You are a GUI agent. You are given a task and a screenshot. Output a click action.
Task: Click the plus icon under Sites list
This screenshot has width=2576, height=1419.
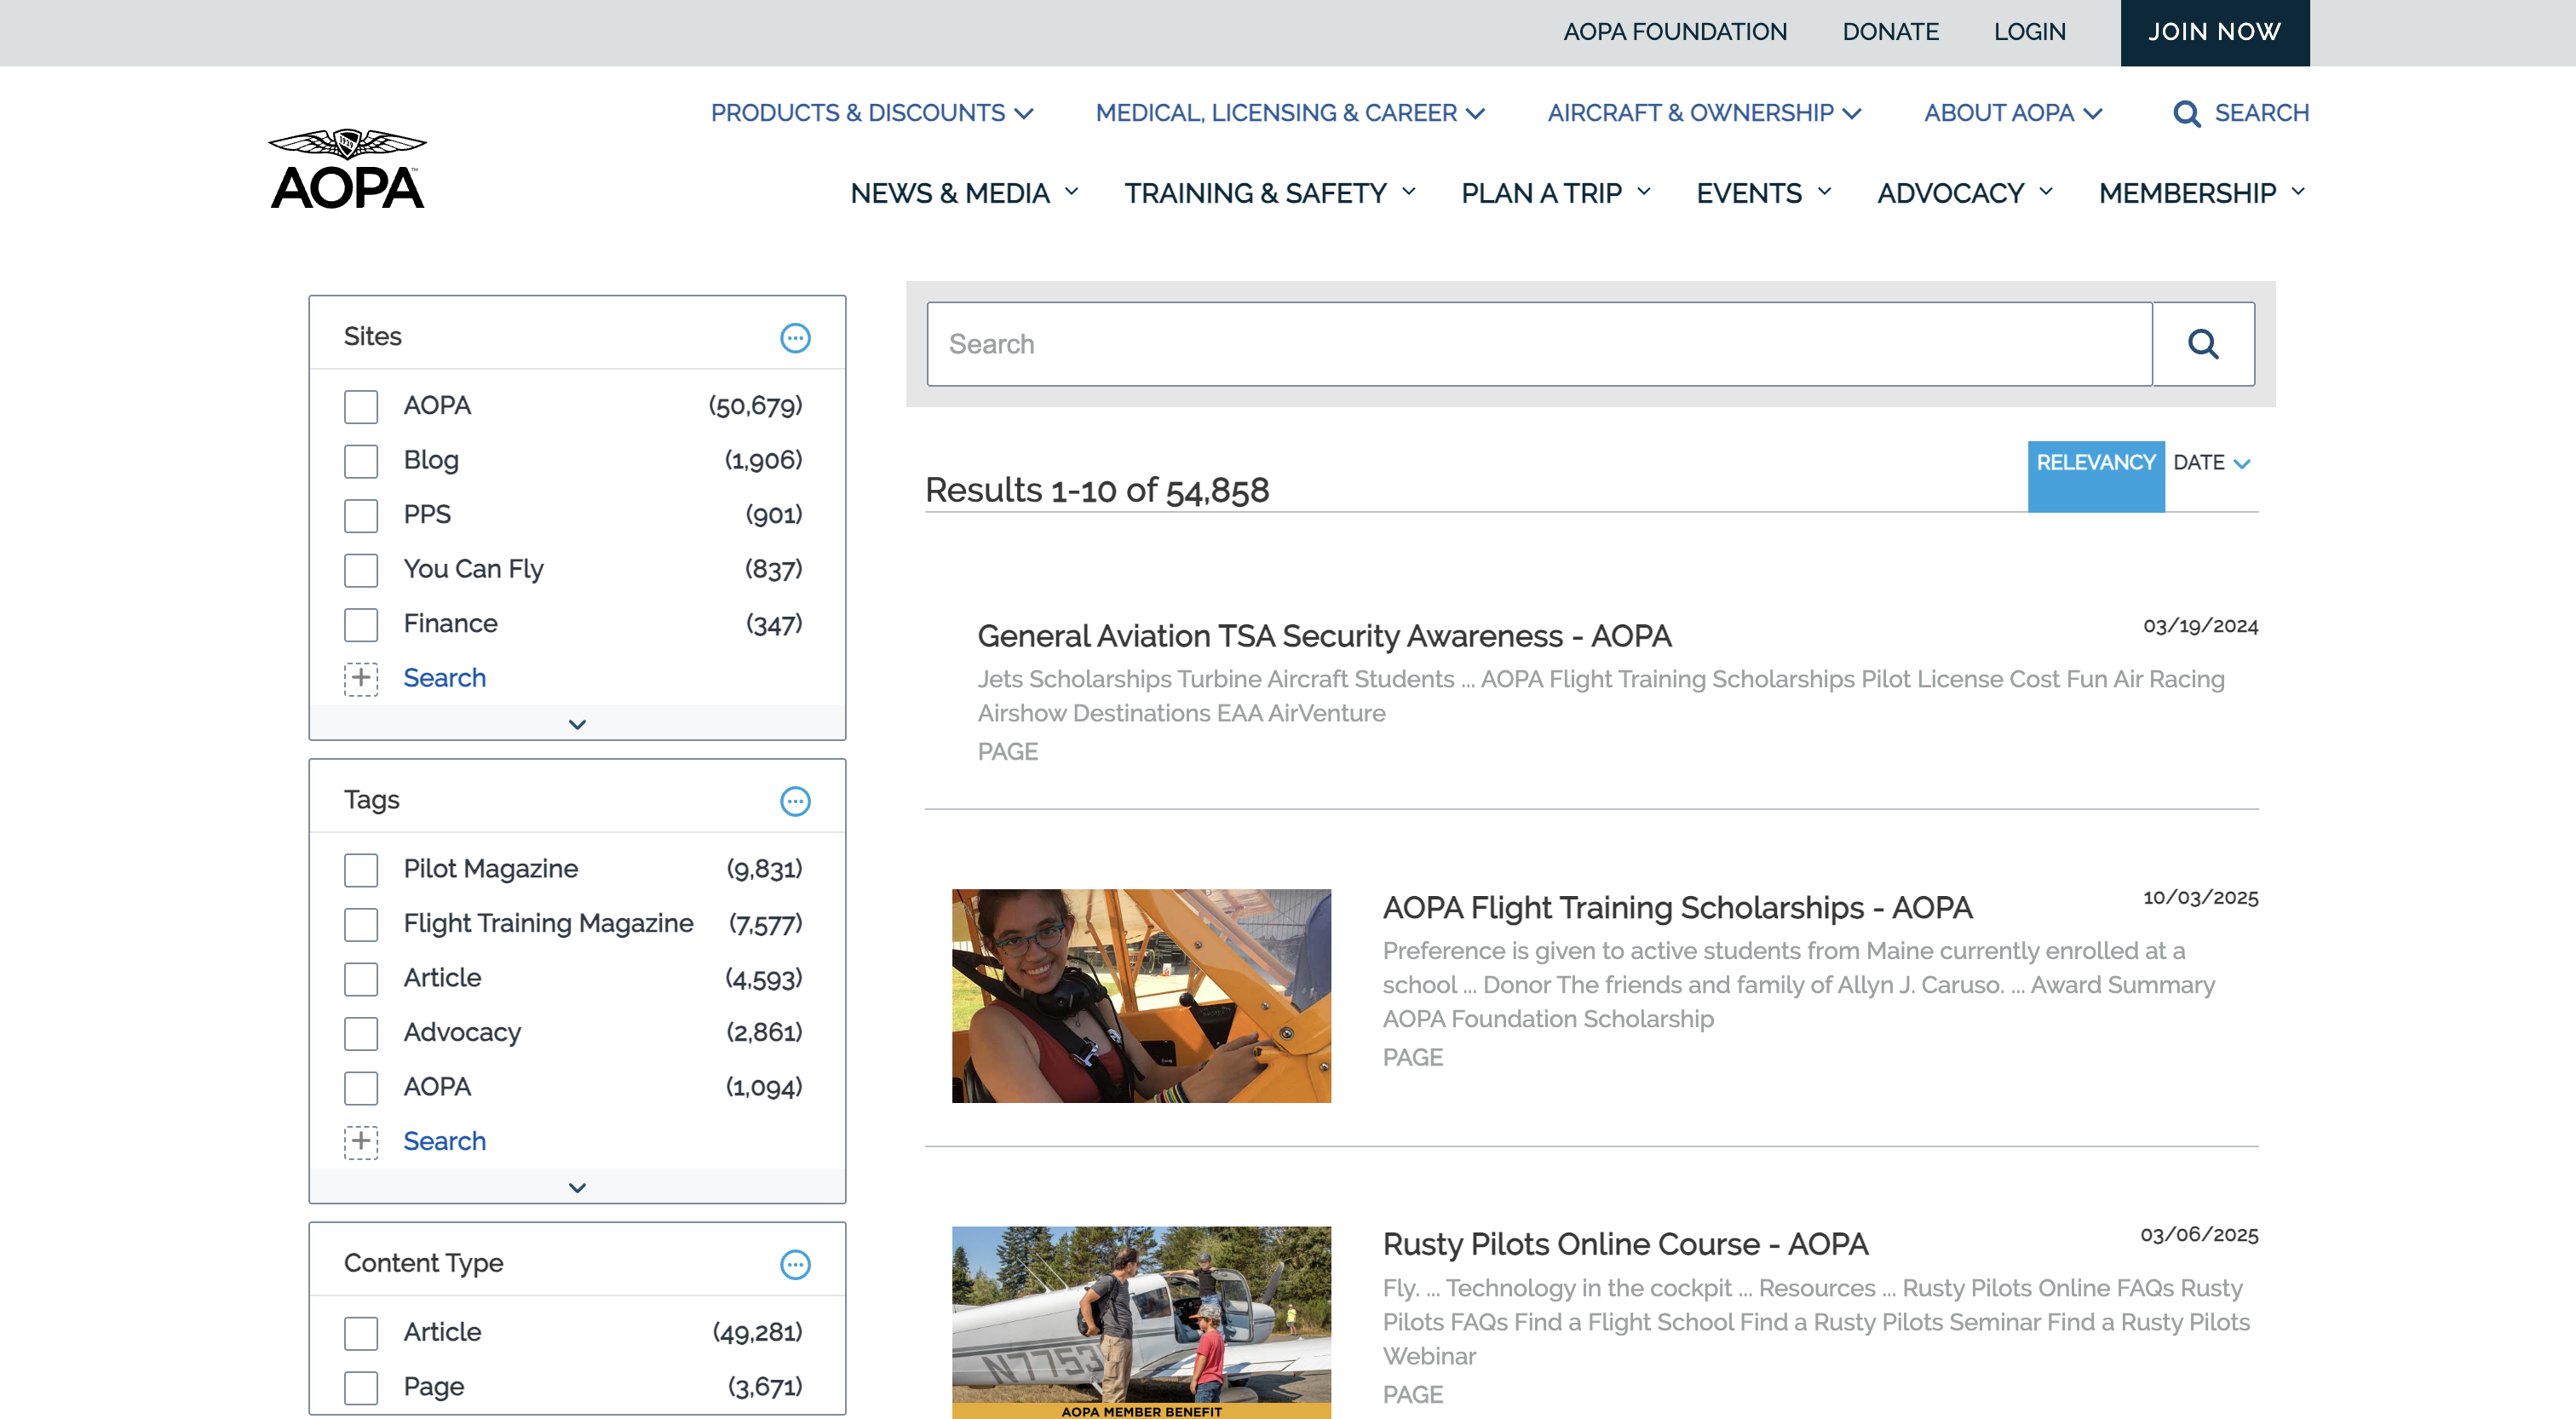coord(361,678)
